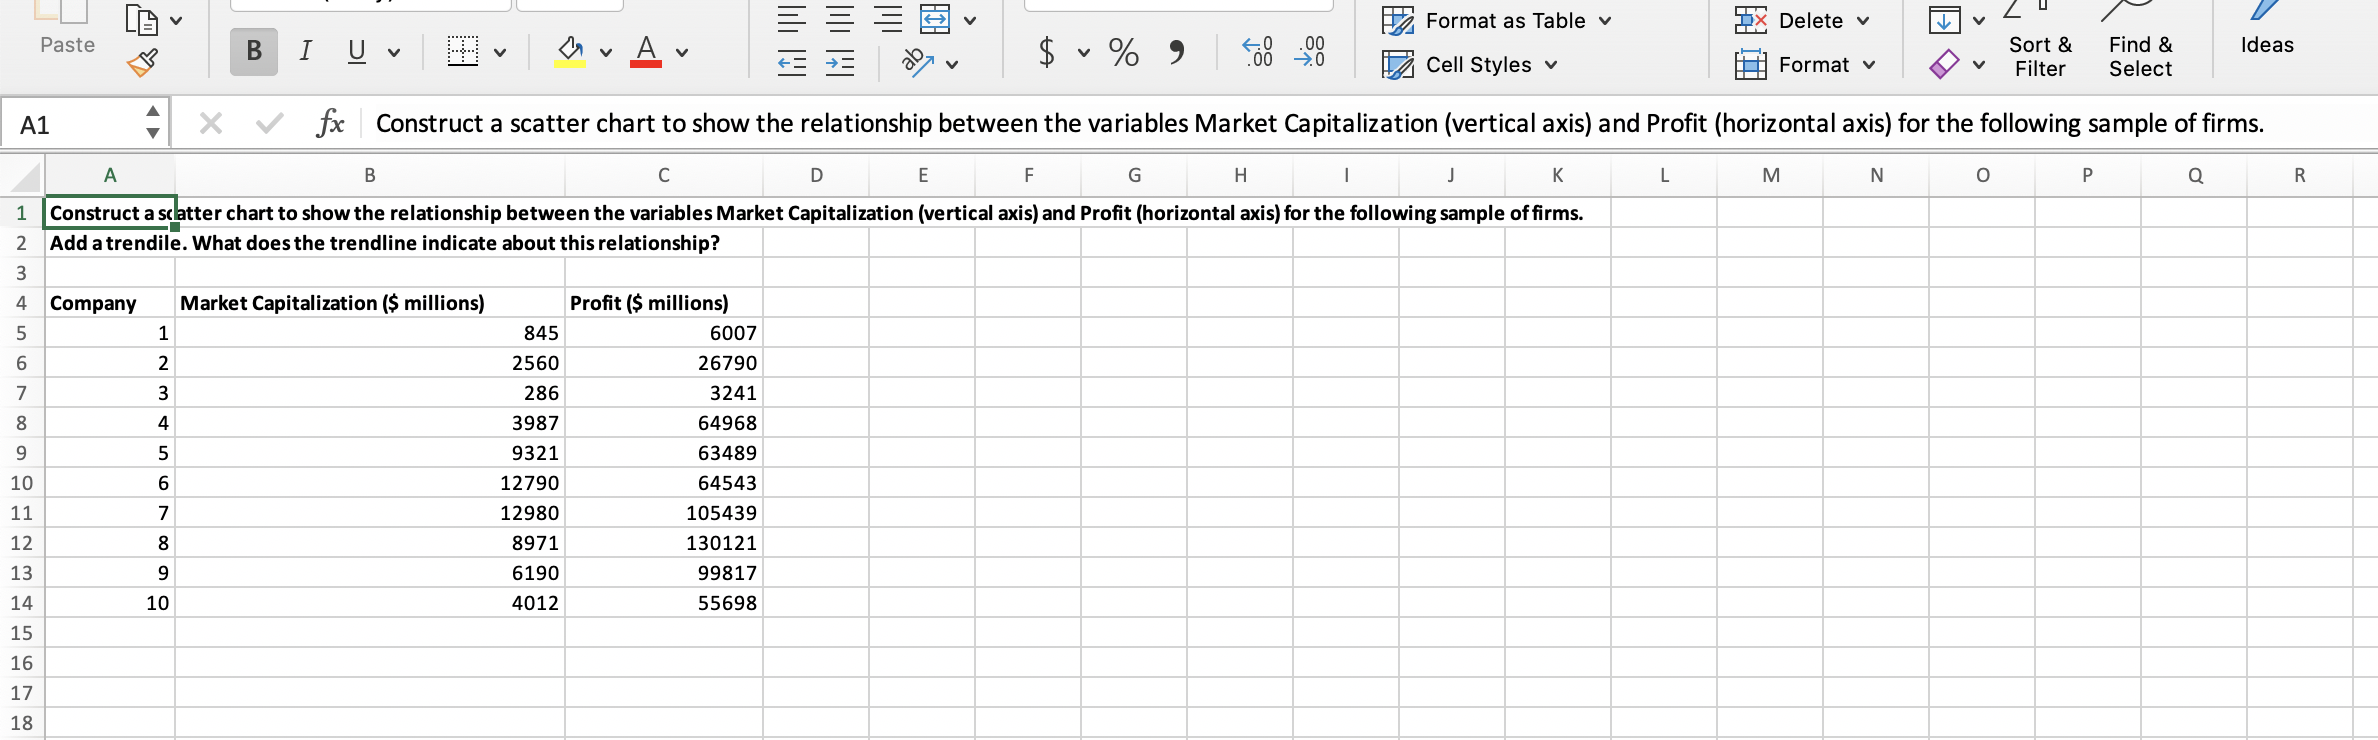Open the underline style dropdown arrow
The image size is (2378, 740).
click(394, 52)
